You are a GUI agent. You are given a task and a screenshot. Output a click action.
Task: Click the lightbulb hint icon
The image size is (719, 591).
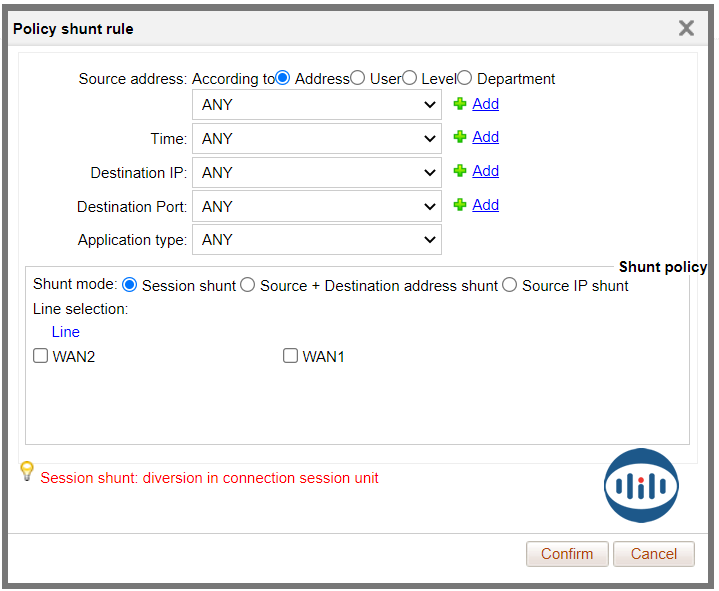coord(27,471)
